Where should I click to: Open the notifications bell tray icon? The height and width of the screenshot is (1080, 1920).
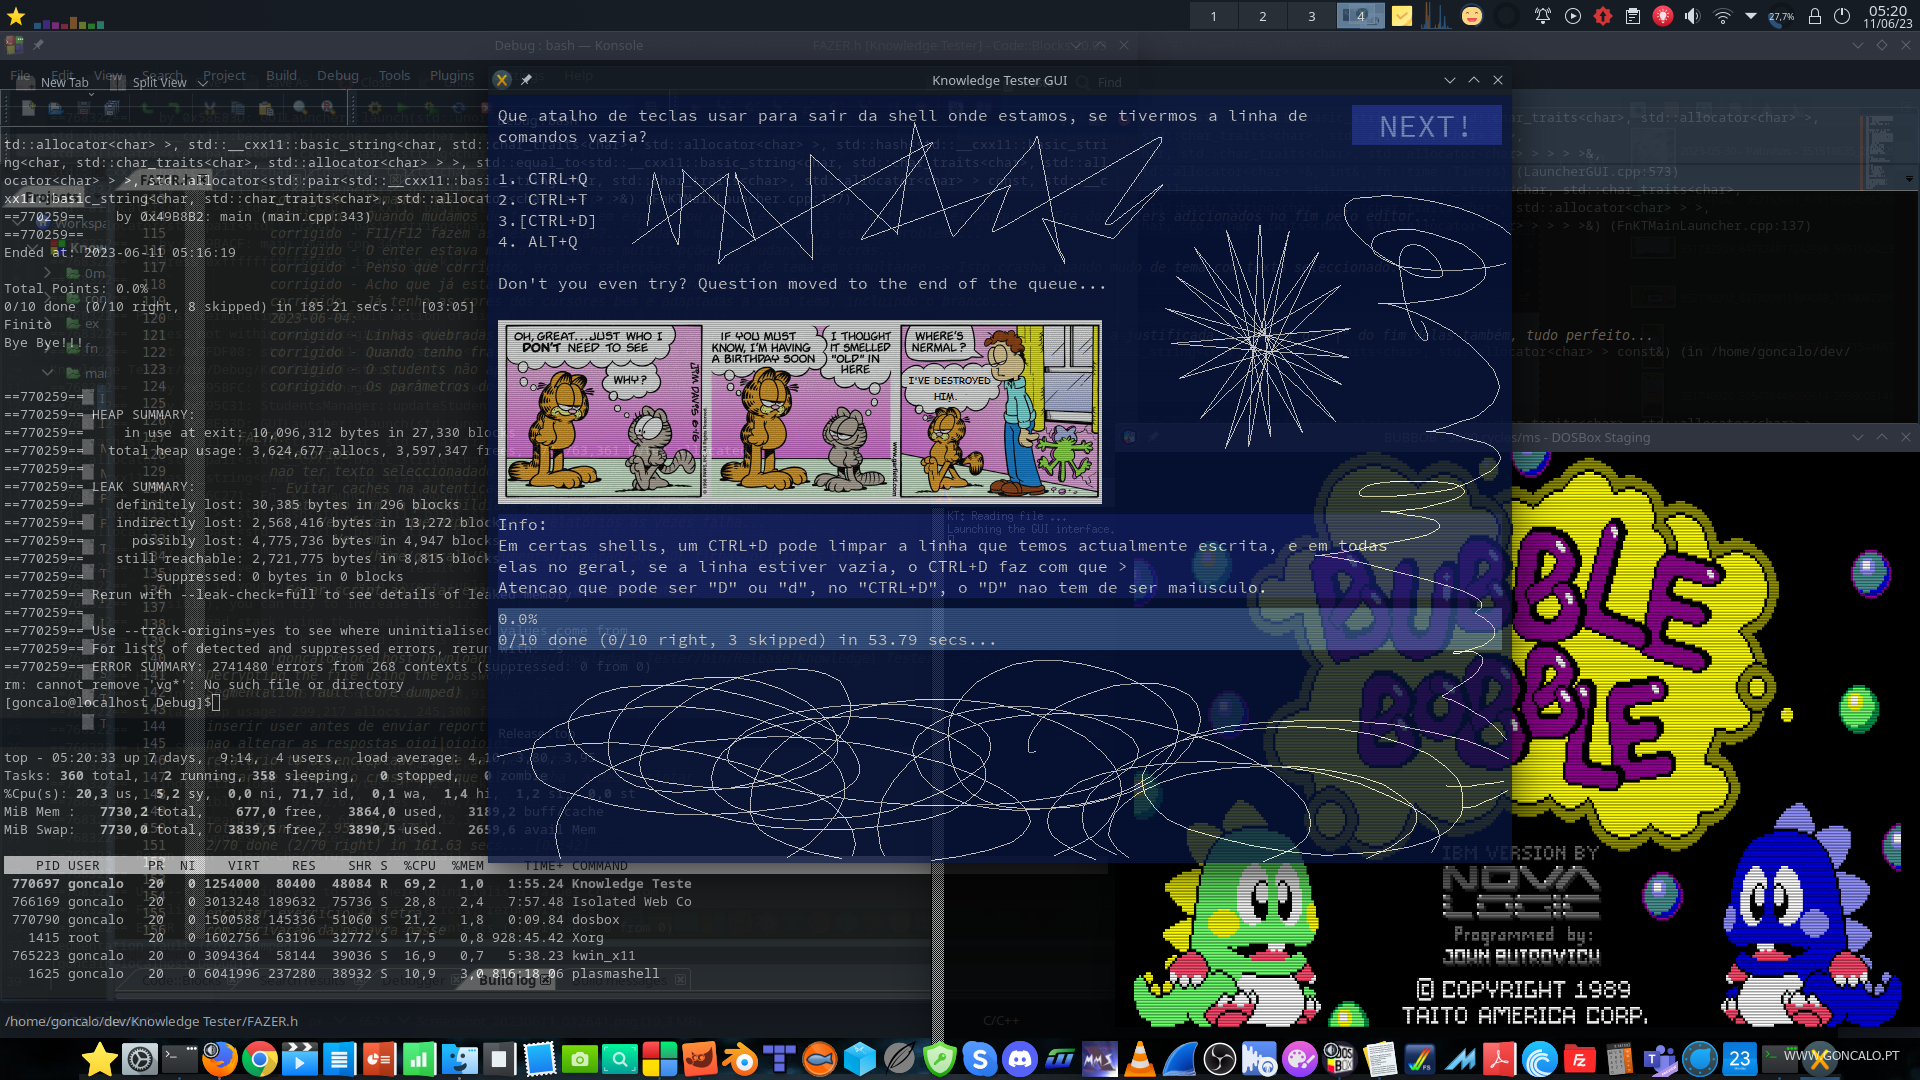(x=1543, y=16)
